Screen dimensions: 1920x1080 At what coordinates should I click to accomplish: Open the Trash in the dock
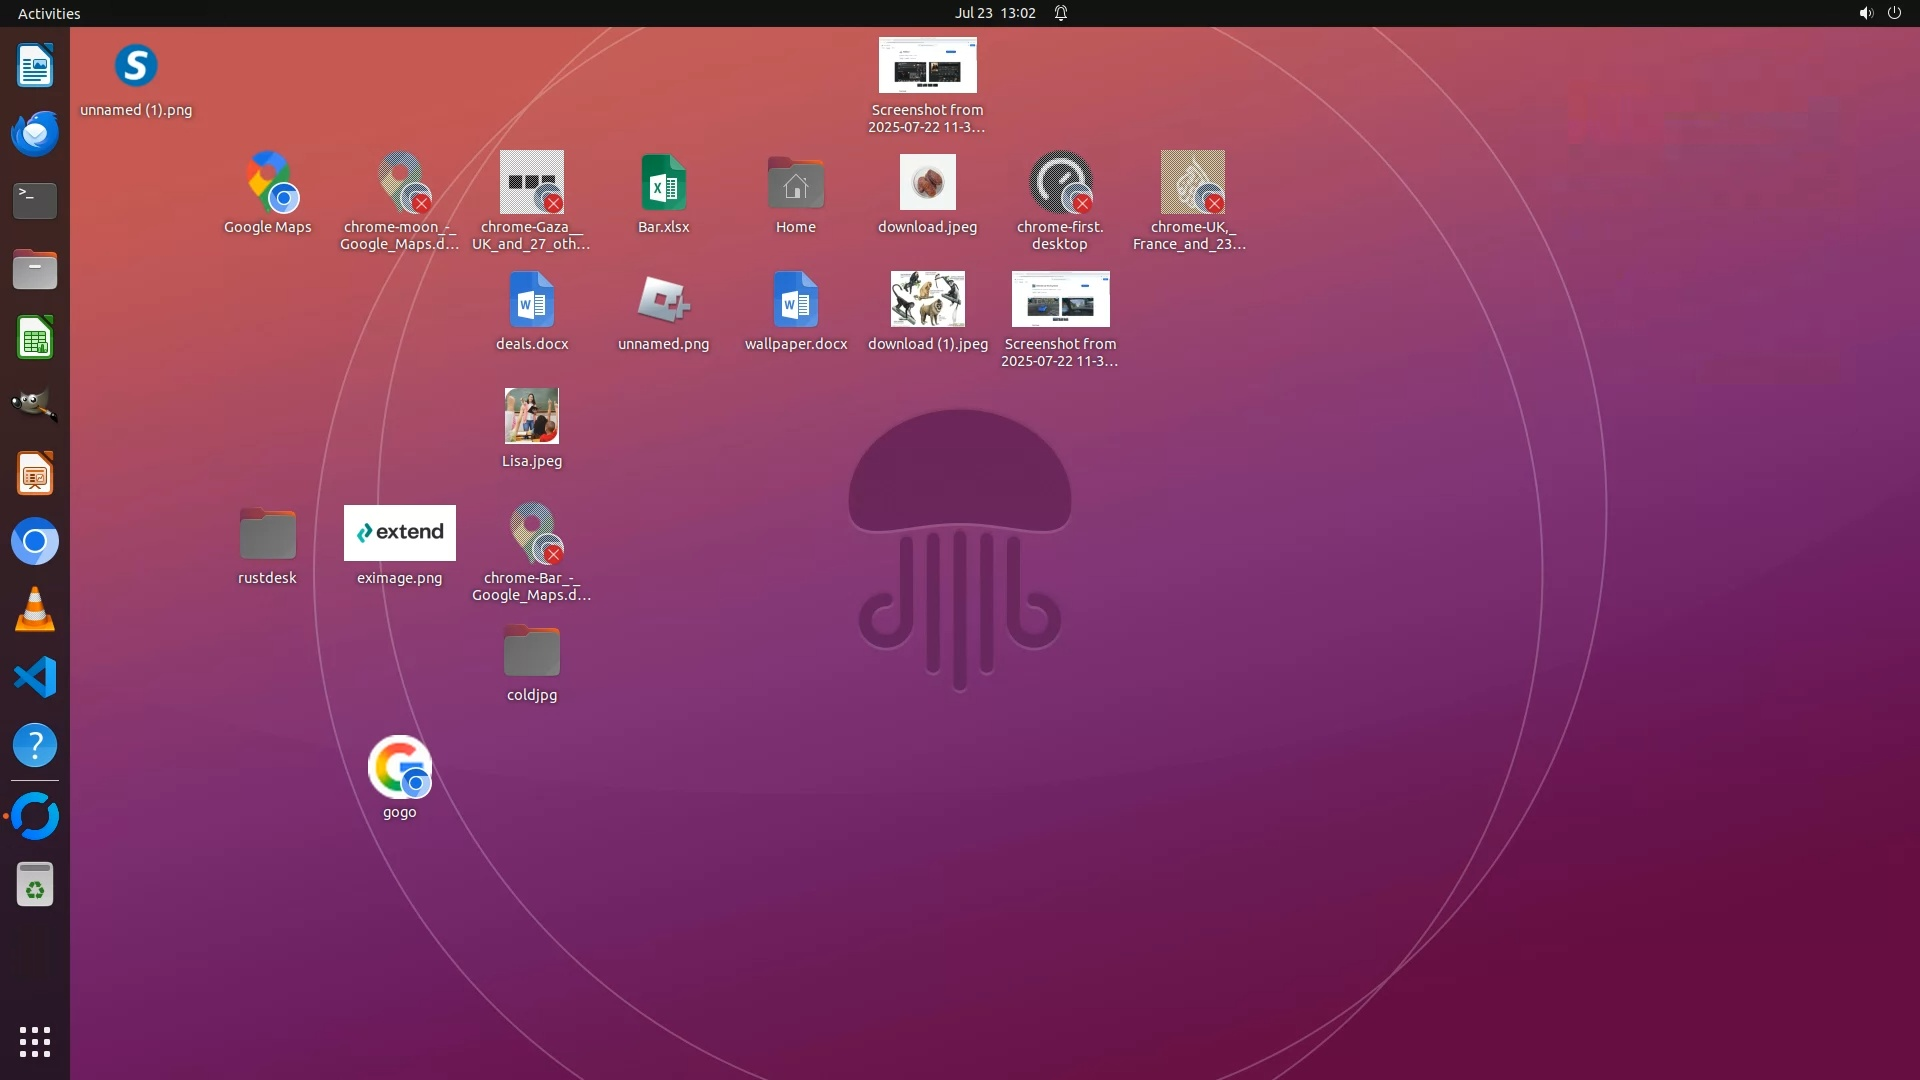(x=35, y=885)
